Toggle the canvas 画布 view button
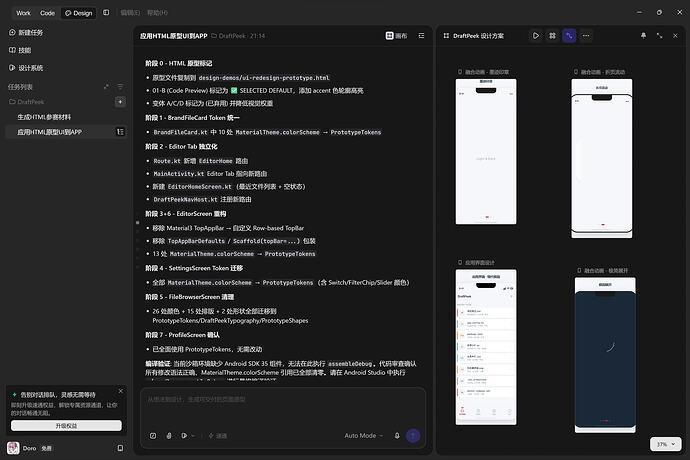Image resolution: width=690 pixels, height=460 pixels. coord(396,36)
